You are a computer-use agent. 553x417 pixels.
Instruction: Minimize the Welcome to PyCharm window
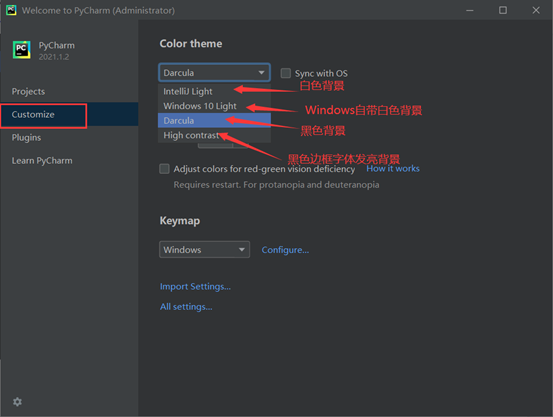point(470,10)
